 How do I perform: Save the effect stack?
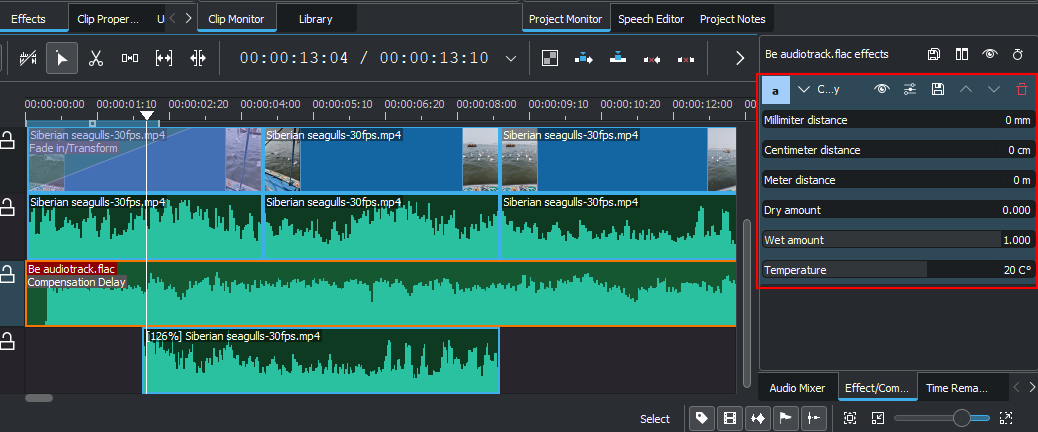[933, 54]
